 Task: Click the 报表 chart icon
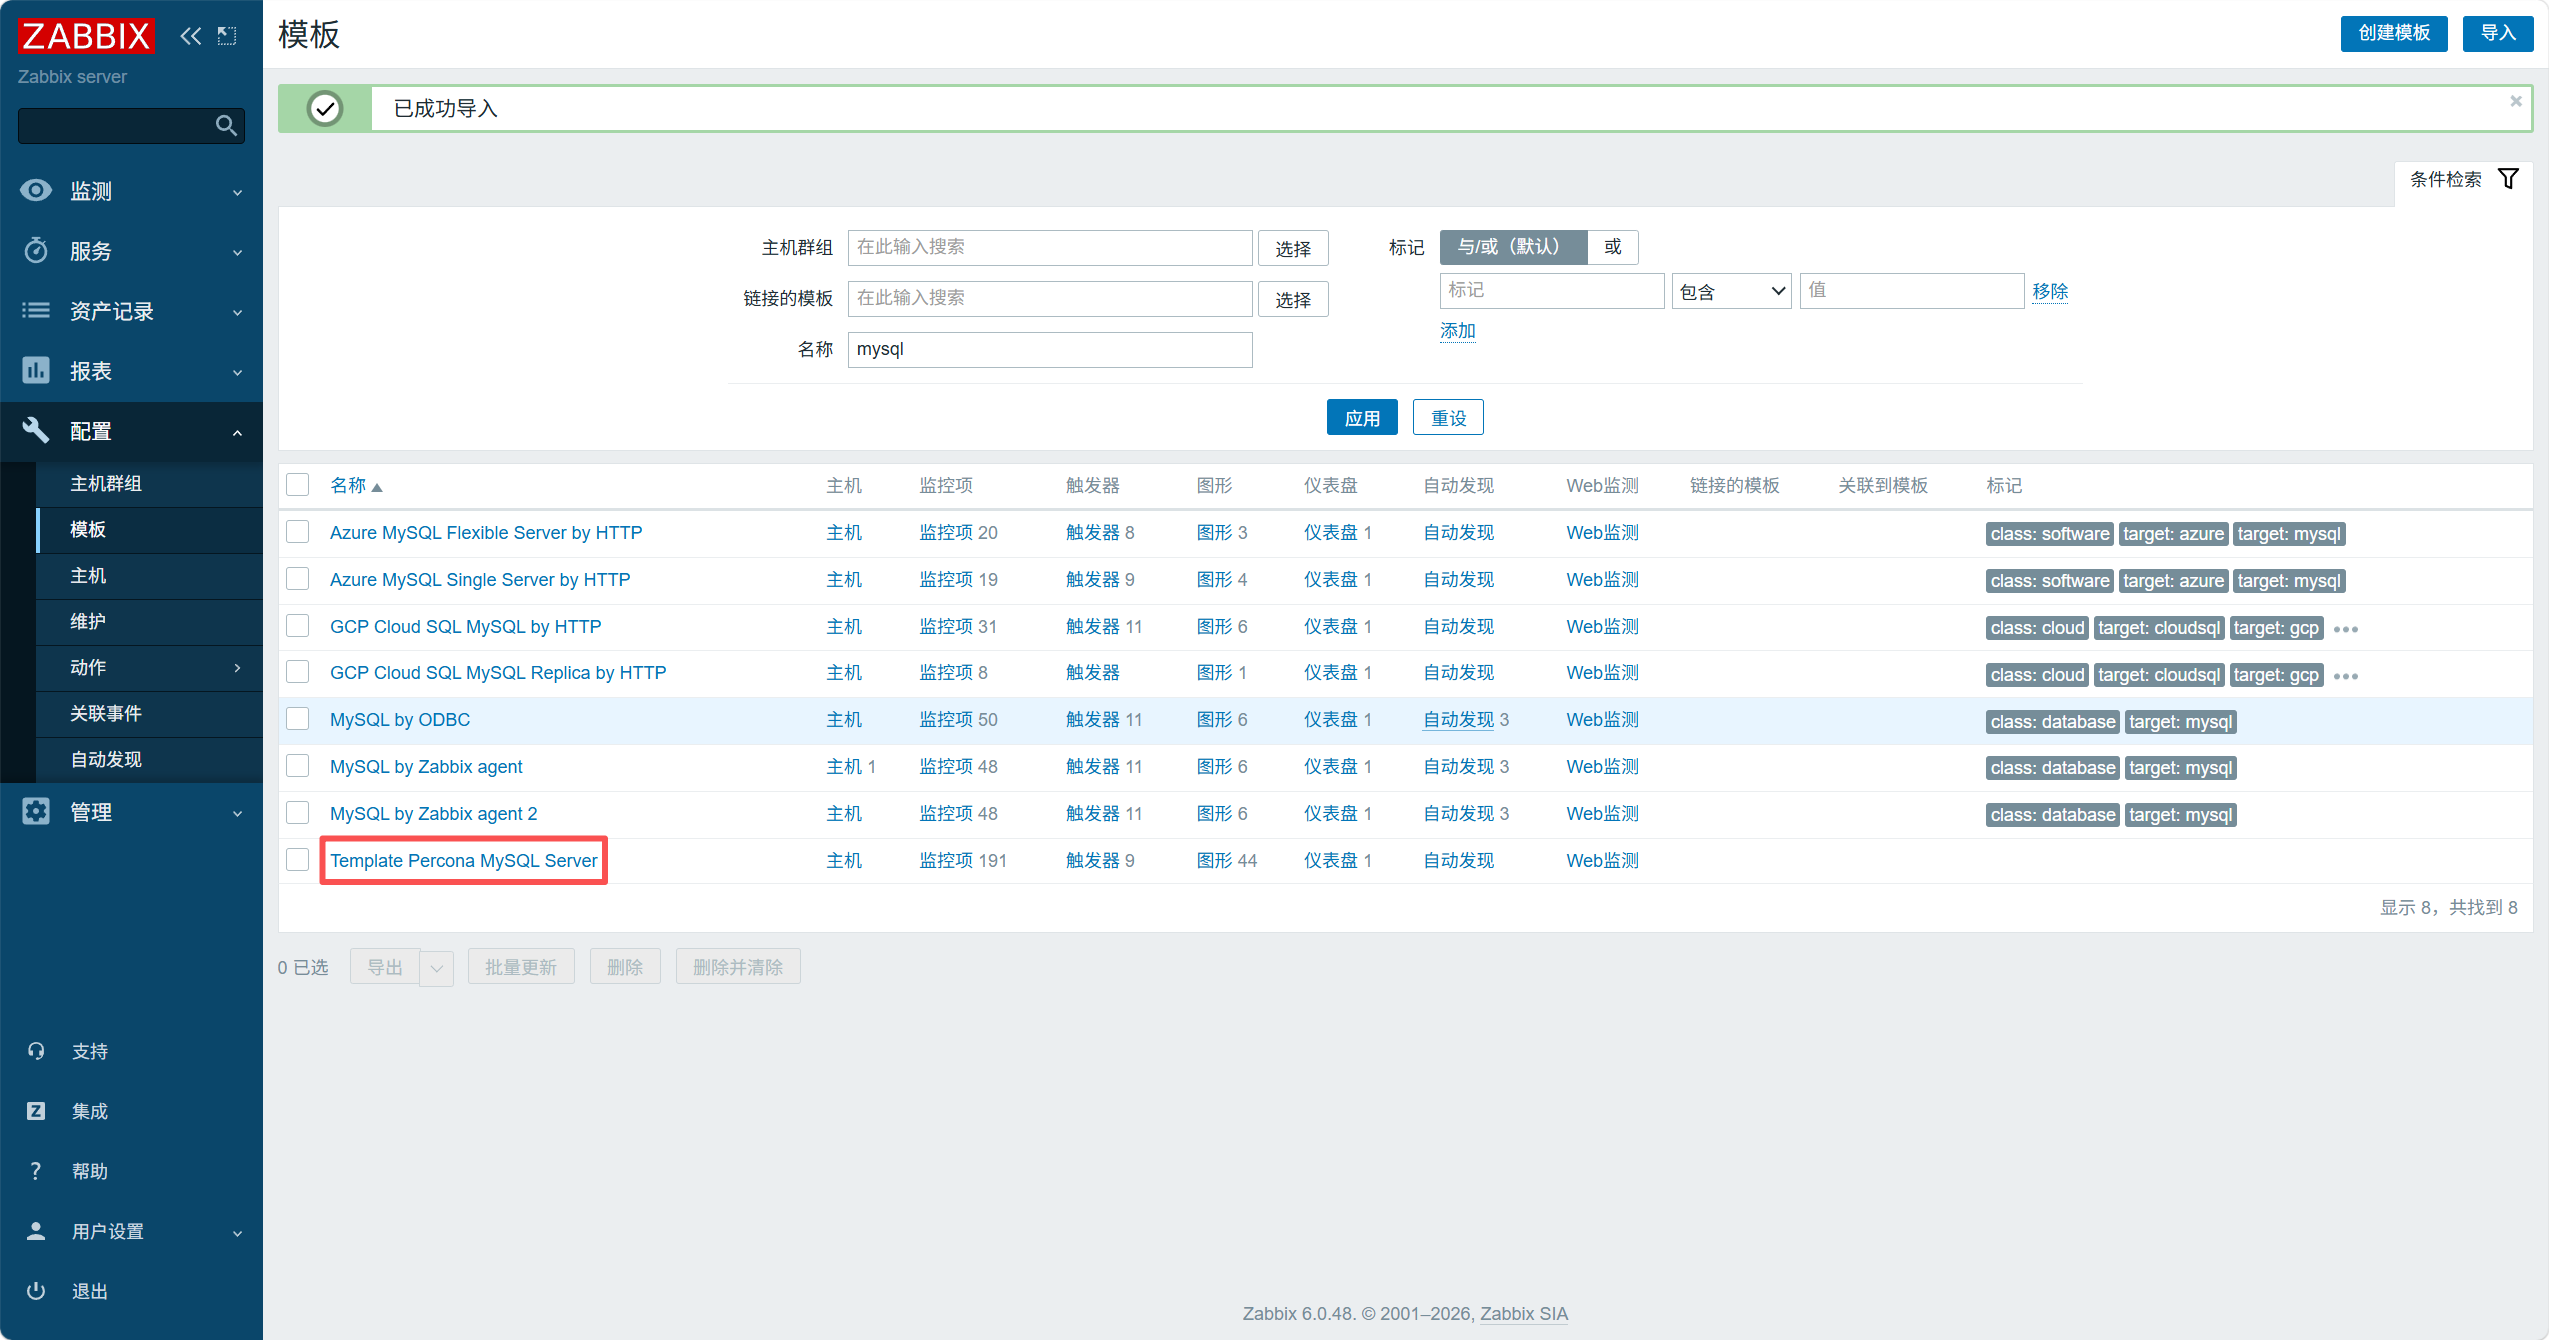pyautogui.click(x=36, y=370)
